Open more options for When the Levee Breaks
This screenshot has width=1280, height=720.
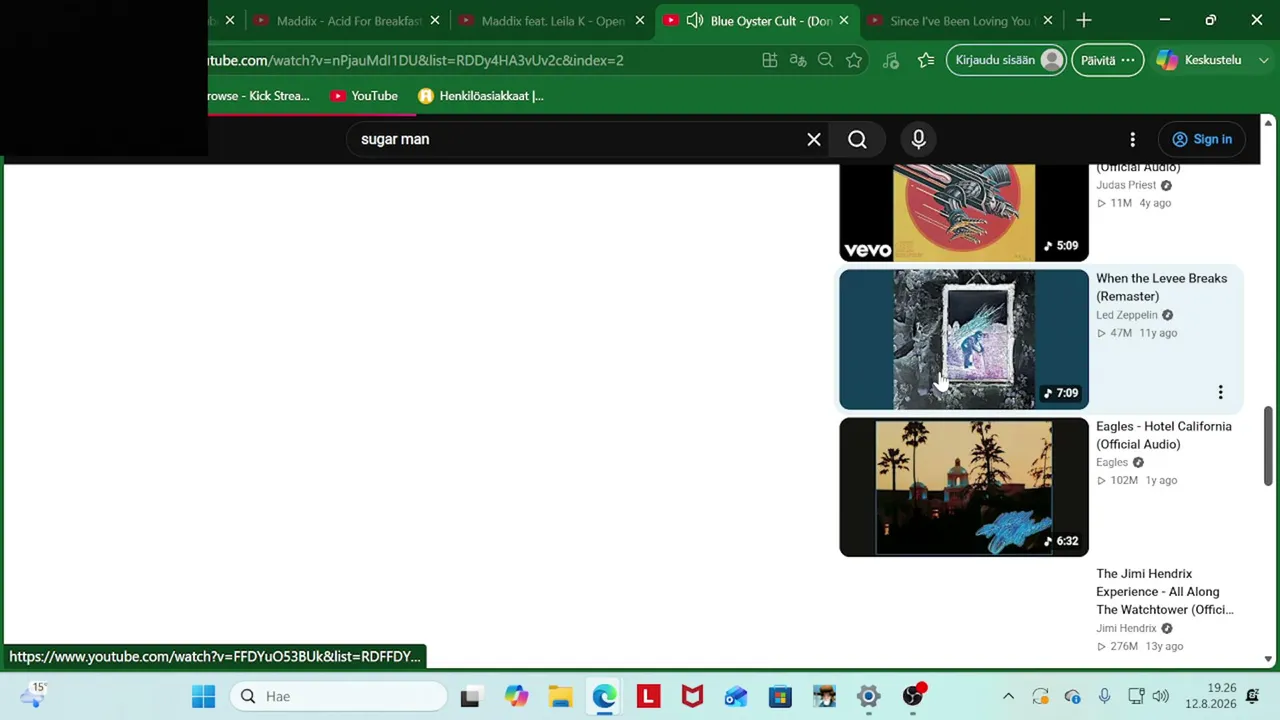[1220, 392]
